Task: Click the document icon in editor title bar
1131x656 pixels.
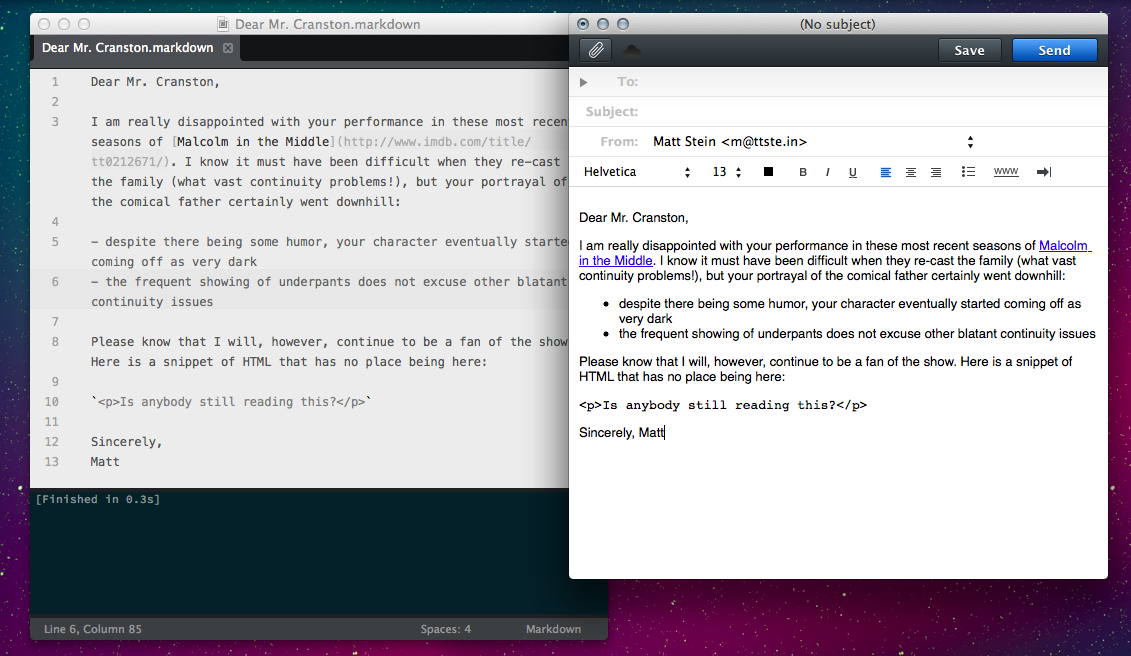Action: [x=224, y=24]
